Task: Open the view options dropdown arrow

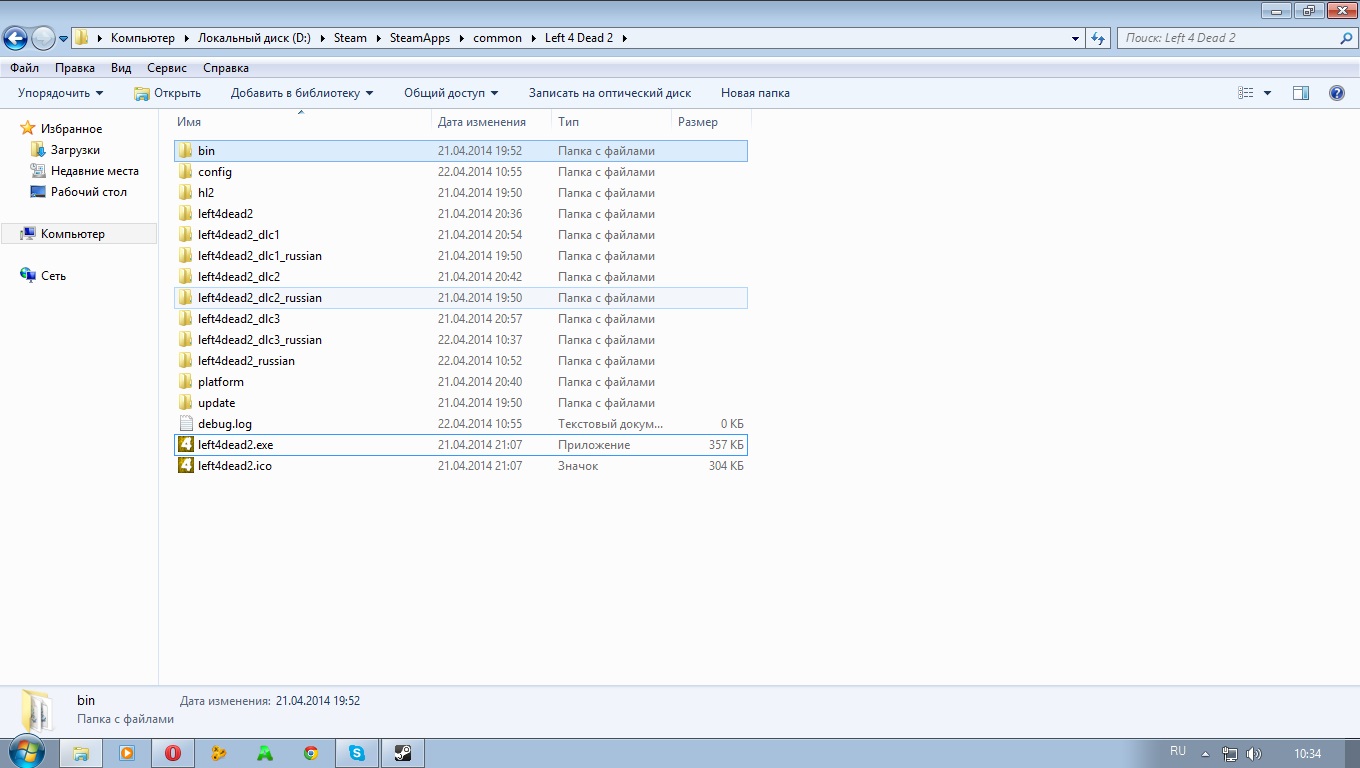Action: 1267,93
